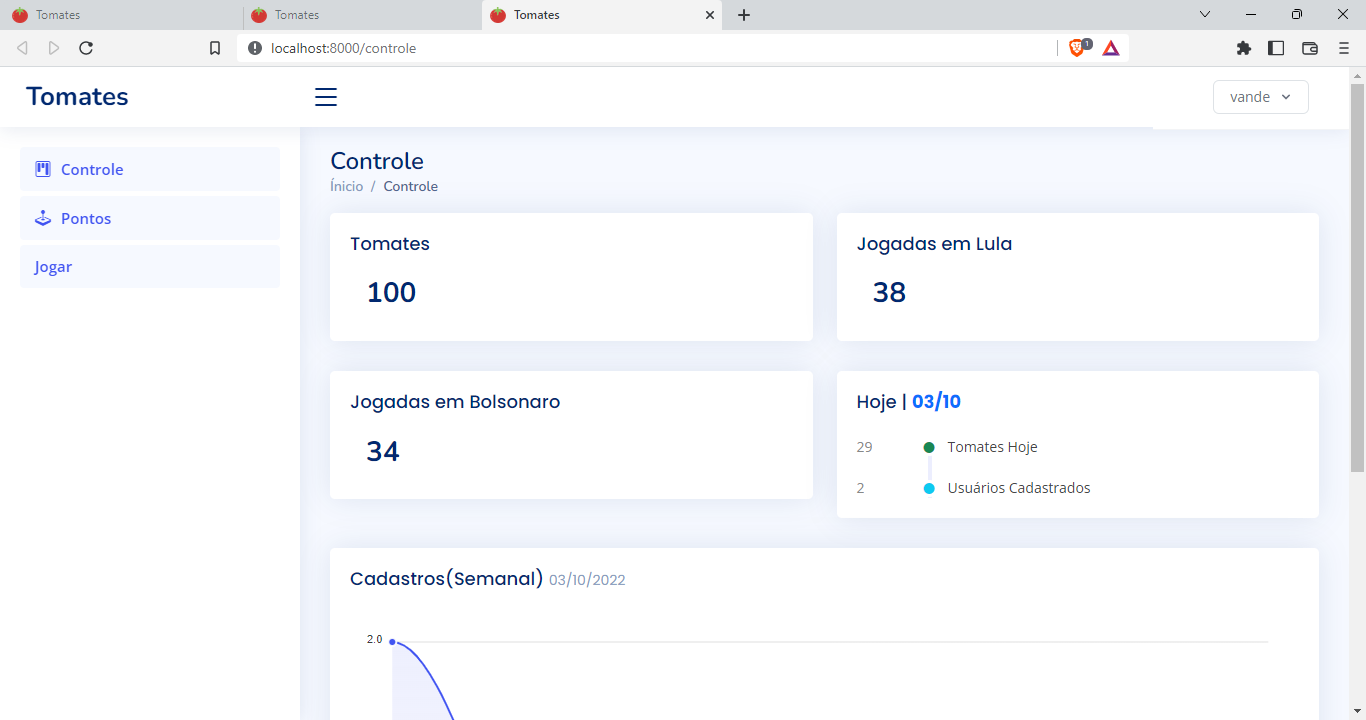This screenshot has width=1366, height=720.
Task: Open the vande user dropdown
Action: click(x=1260, y=97)
